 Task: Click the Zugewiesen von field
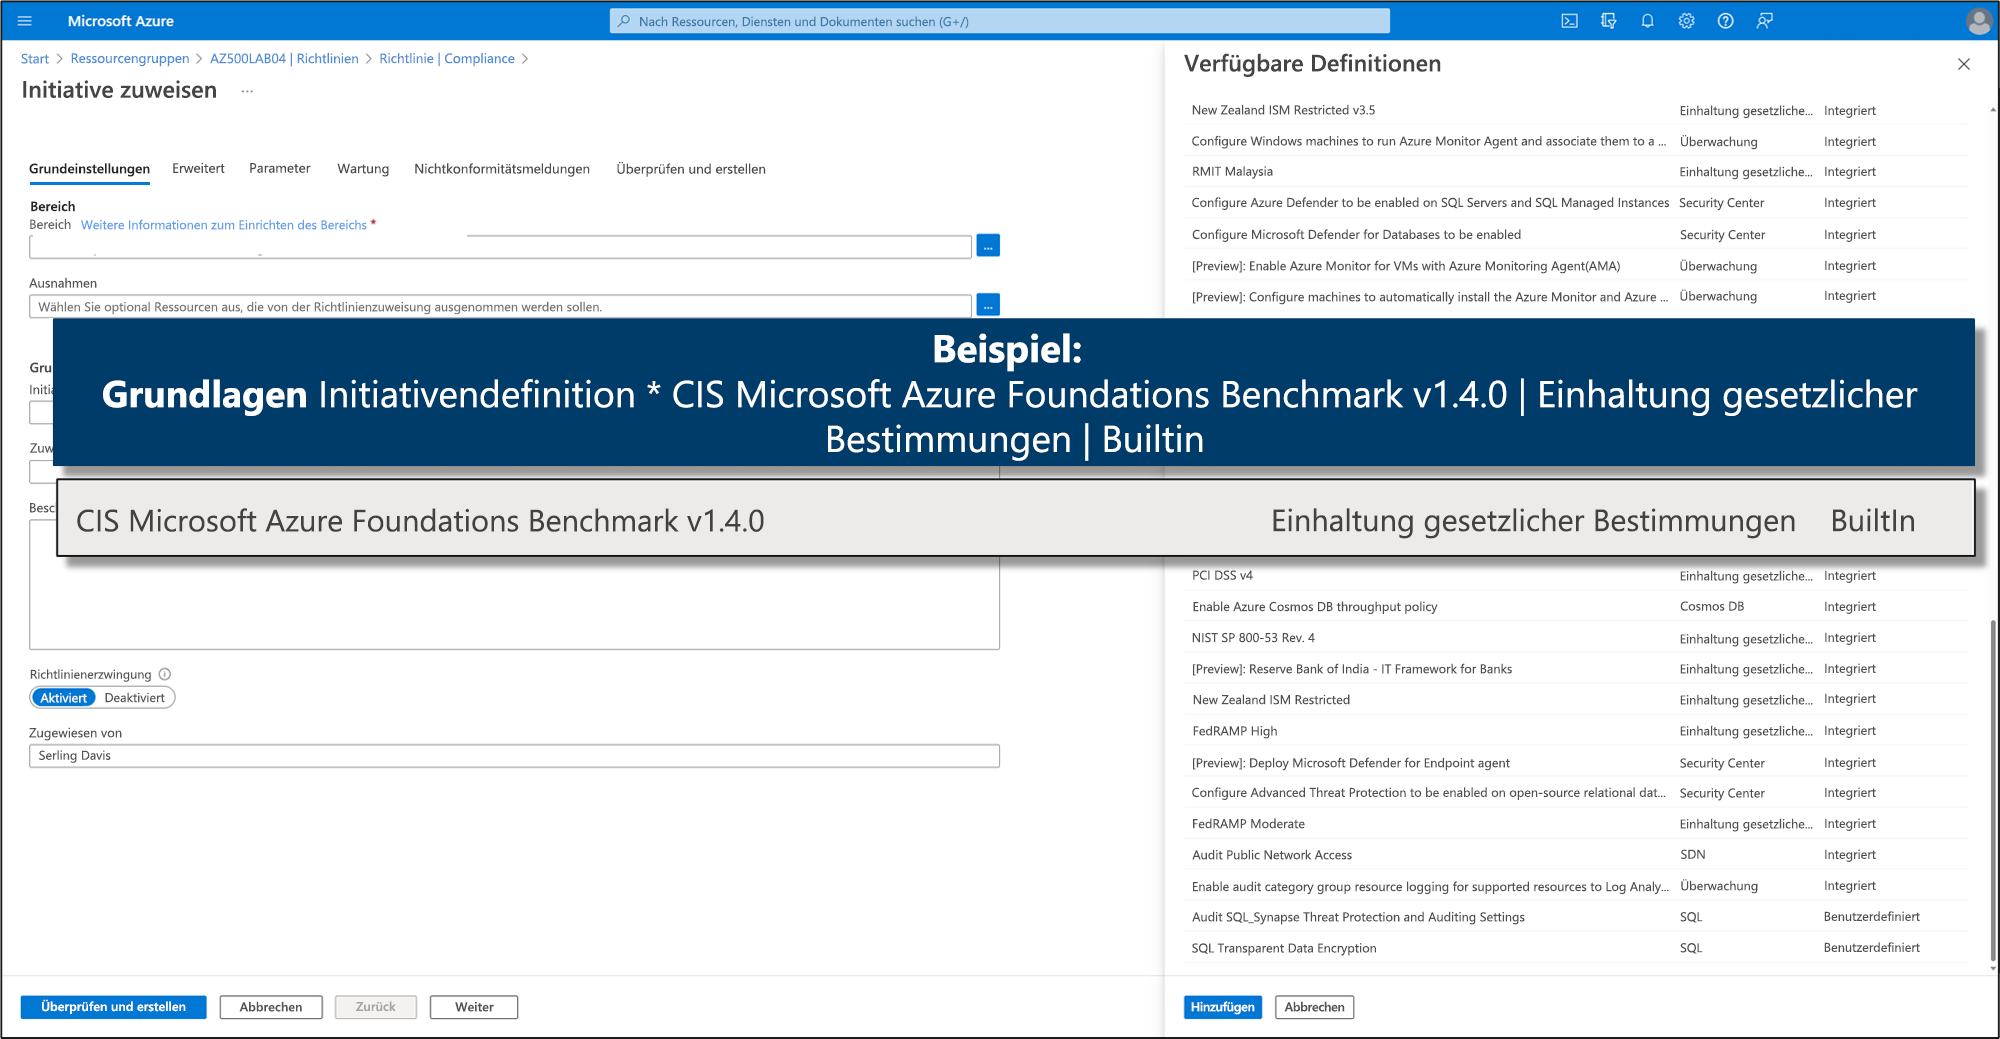[514, 756]
